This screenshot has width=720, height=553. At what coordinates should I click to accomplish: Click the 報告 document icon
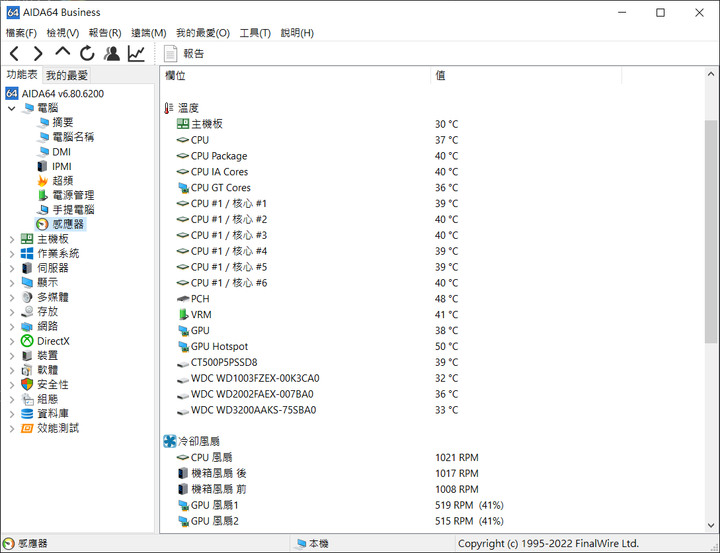(170, 54)
